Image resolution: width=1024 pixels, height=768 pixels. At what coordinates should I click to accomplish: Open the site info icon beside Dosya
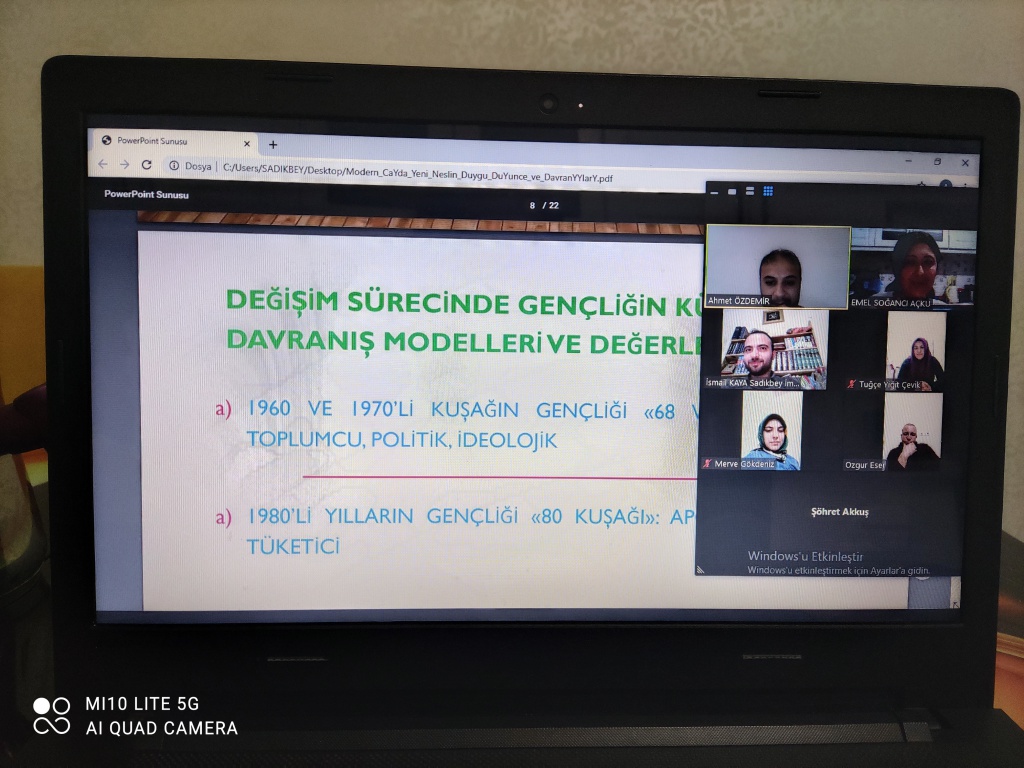[173, 166]
